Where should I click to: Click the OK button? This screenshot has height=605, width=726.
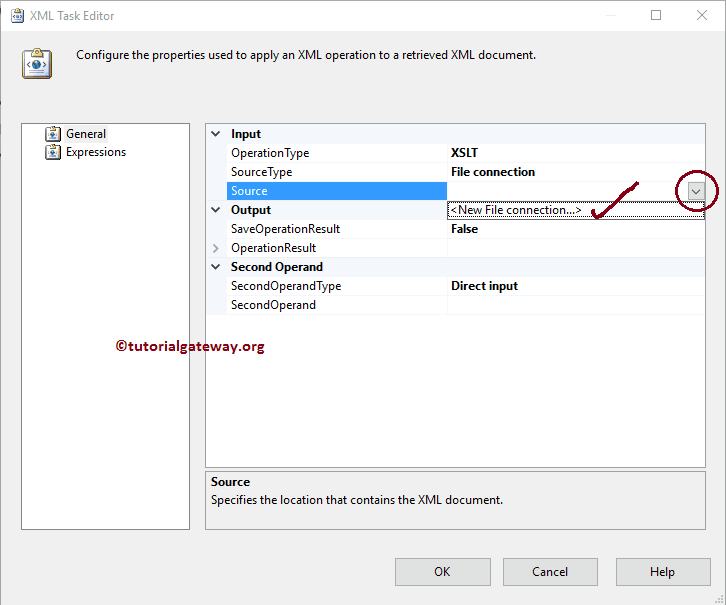[x=442, y=572]
